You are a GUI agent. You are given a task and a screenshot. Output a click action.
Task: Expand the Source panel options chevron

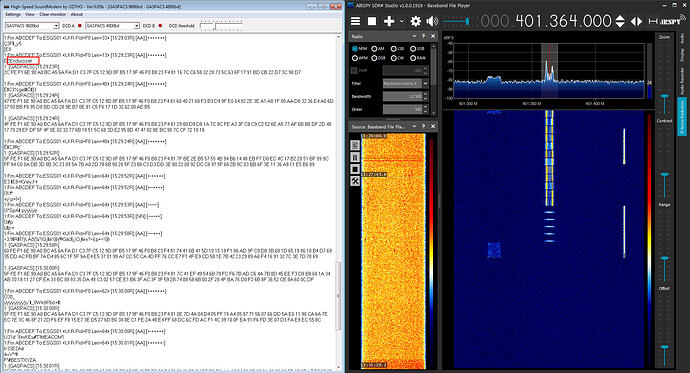(414, 126)
